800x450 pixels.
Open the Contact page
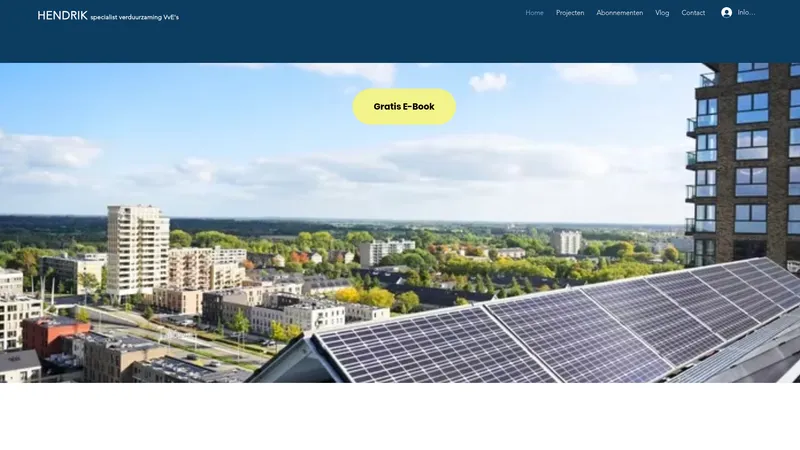click(x=693, y=13)
